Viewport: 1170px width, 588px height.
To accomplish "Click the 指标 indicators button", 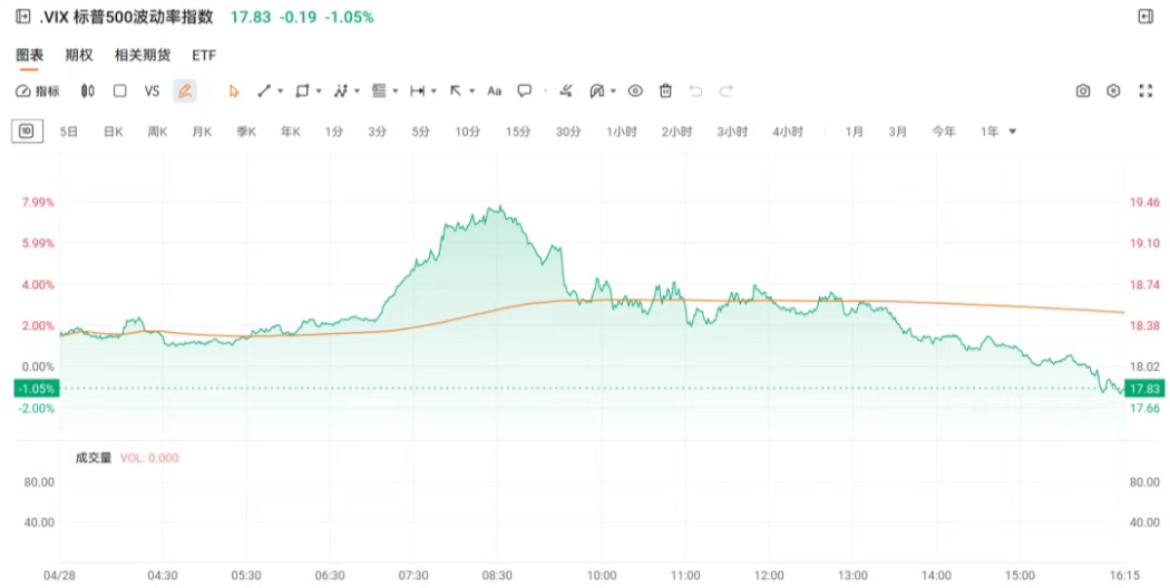I will click(x=38, y=91).
